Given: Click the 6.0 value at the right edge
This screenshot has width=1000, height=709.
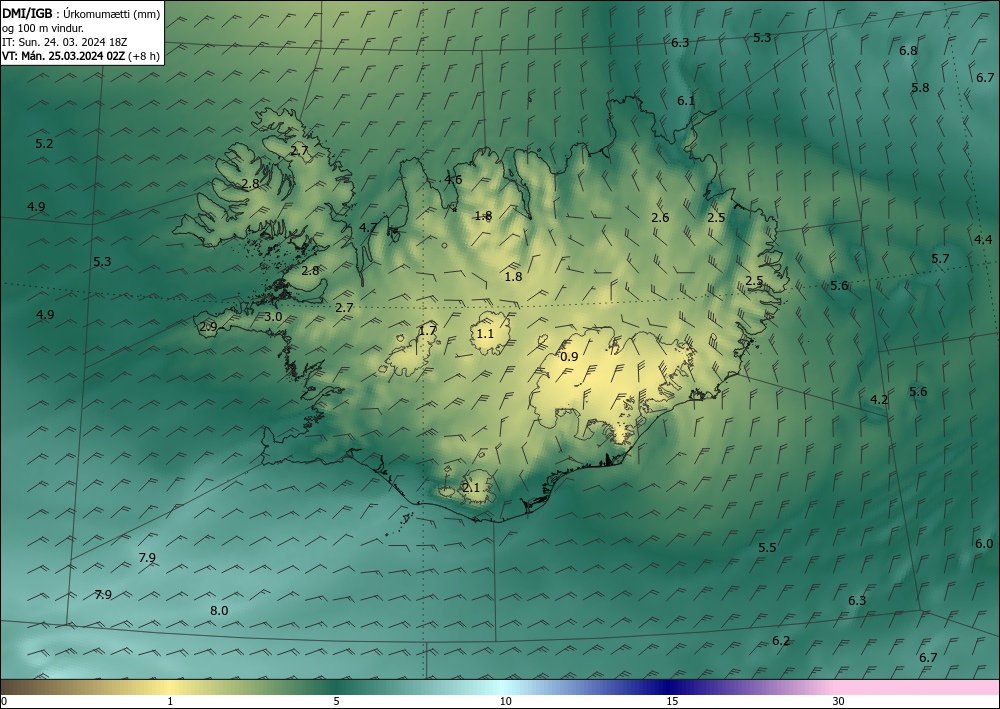Looking at the screenshot, I should (984, 544).
